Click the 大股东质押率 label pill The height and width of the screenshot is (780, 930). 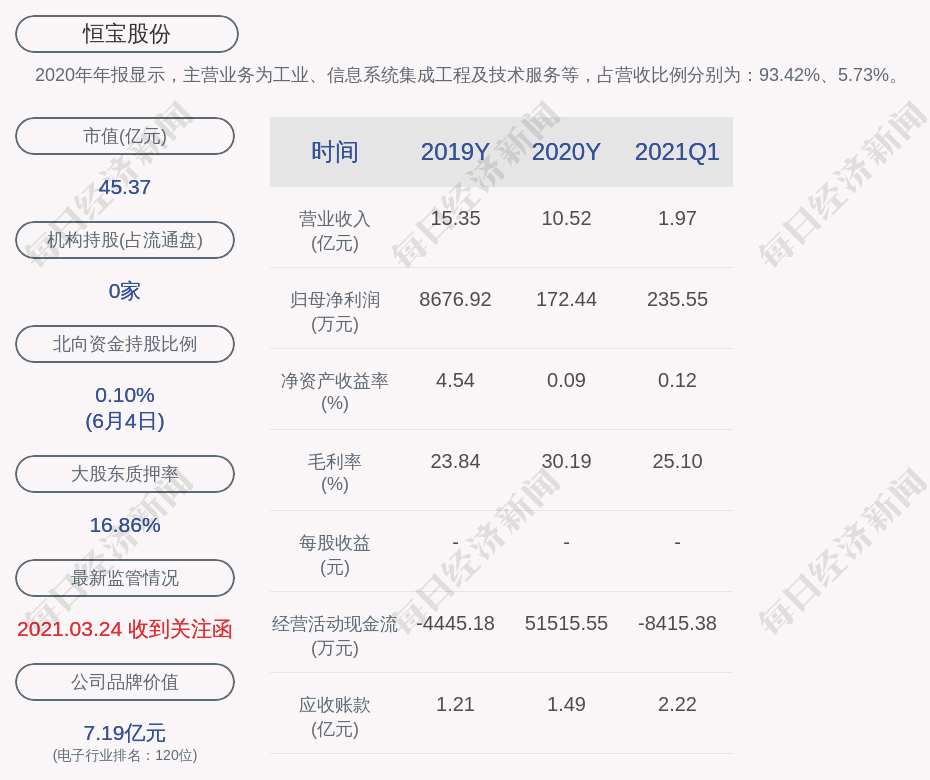pos(125,474)
